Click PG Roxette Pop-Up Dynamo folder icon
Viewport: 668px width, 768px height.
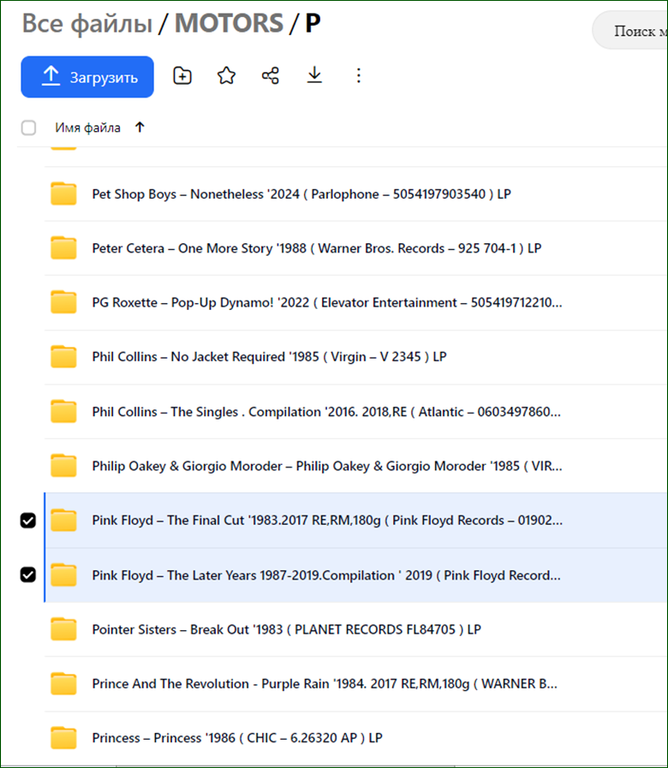tap(64, 302)
